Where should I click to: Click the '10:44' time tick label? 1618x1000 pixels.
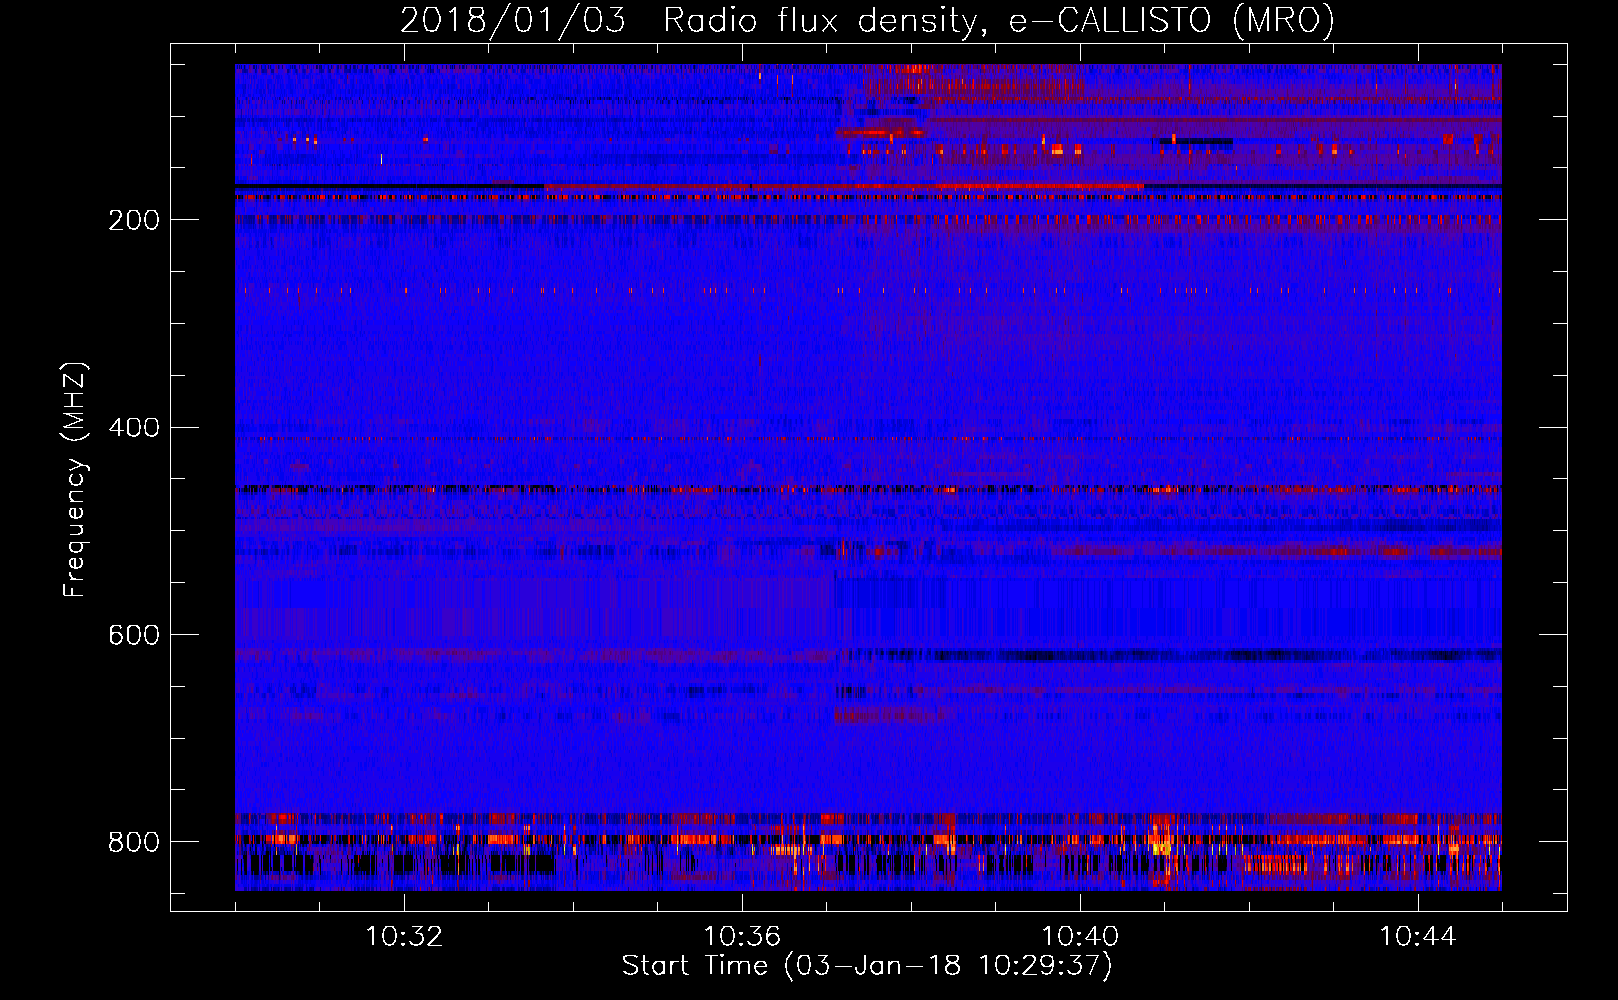(1418, 937)
